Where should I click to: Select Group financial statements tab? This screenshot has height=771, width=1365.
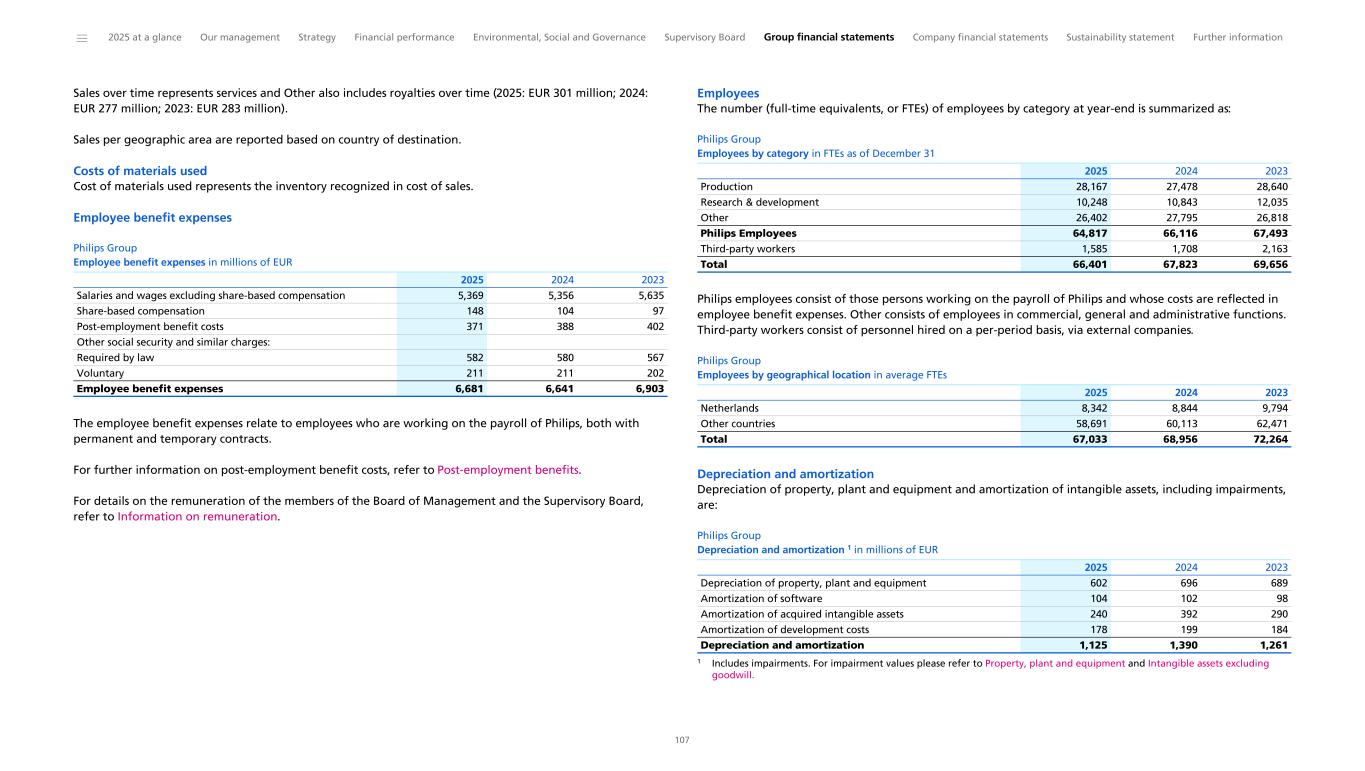tap(828, 38)
